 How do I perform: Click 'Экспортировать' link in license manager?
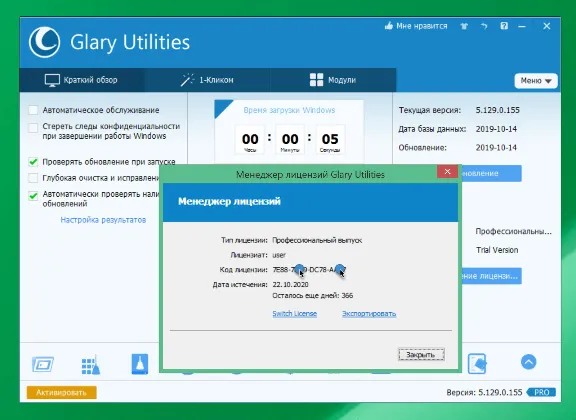pyautogui.click(x=369, y=313)
